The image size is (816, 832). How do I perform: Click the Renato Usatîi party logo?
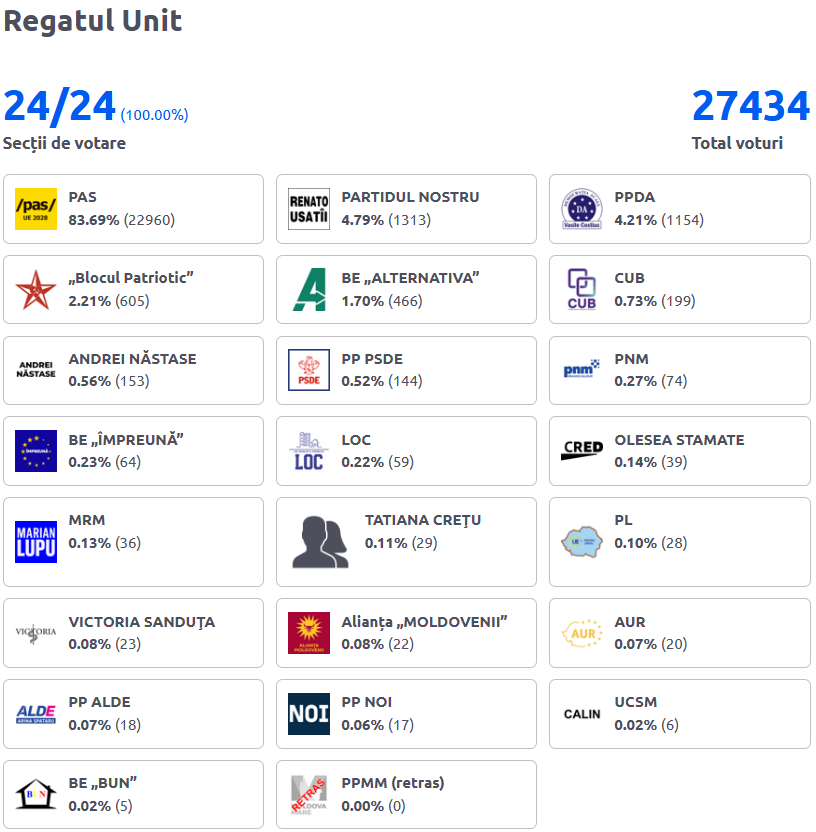coord(309,209)
